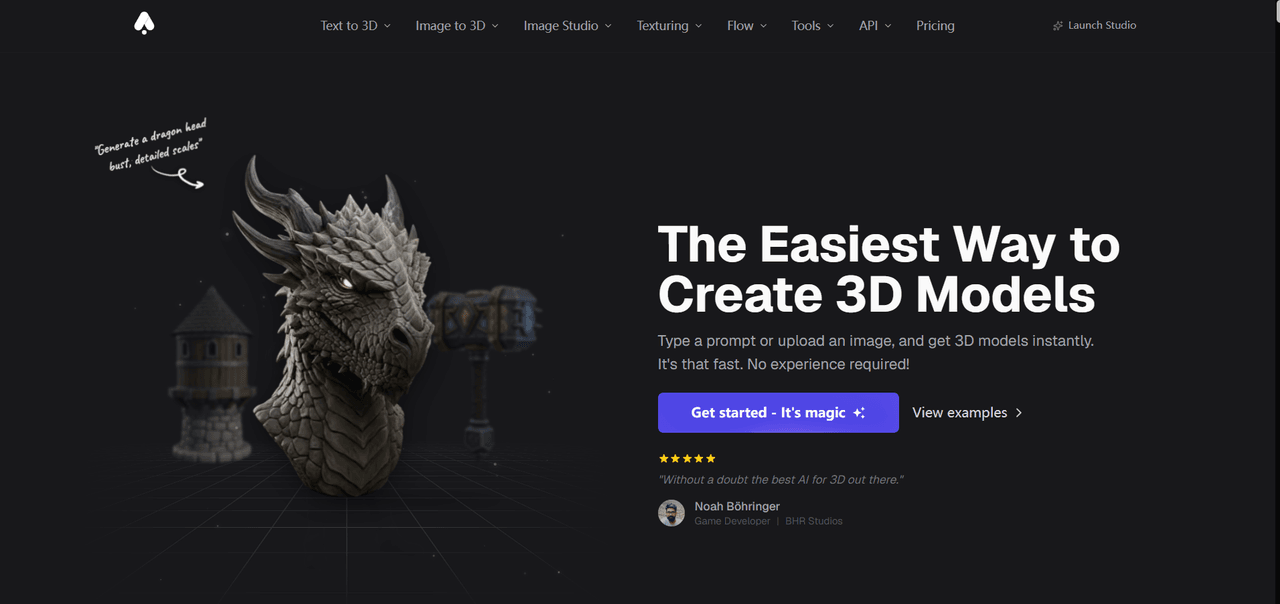
Task: Open View examples link
Action: click(x=967, y=413)
